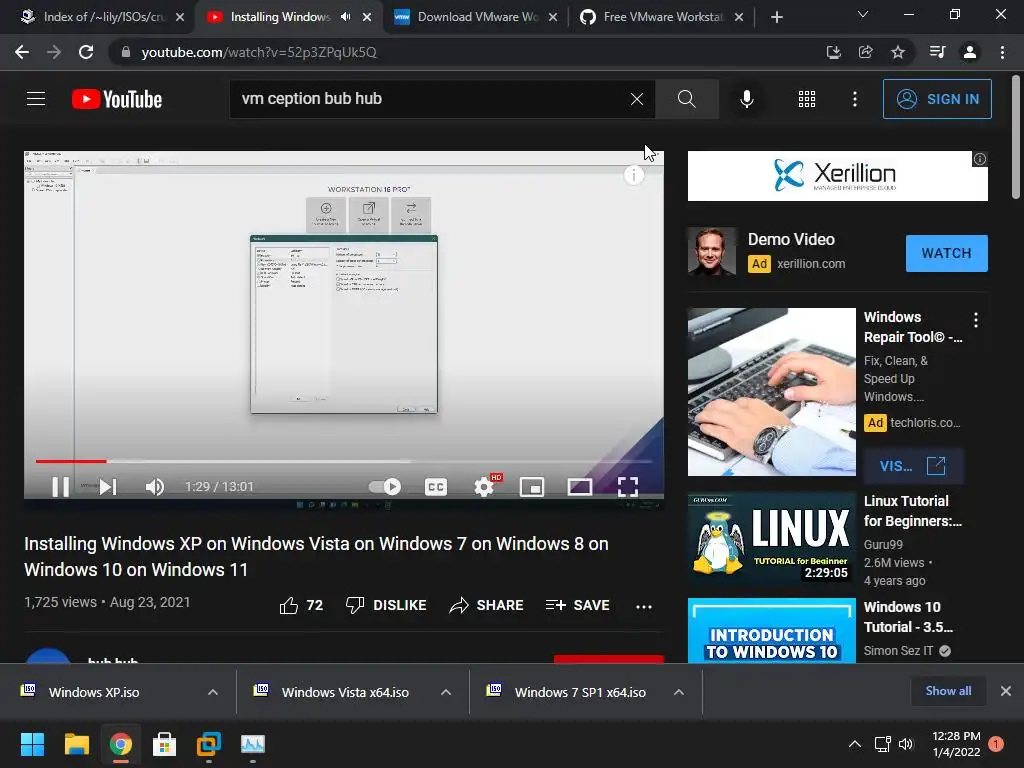Toggle the autoplay switch in player
This screenshot has width=1024, height=768.
coord(385,487)
